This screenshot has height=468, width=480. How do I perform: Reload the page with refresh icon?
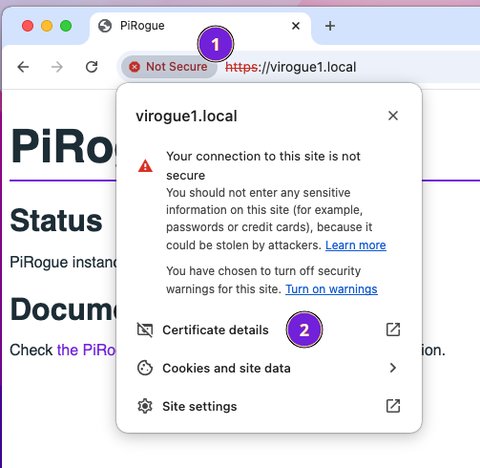(x=92, y=67)
